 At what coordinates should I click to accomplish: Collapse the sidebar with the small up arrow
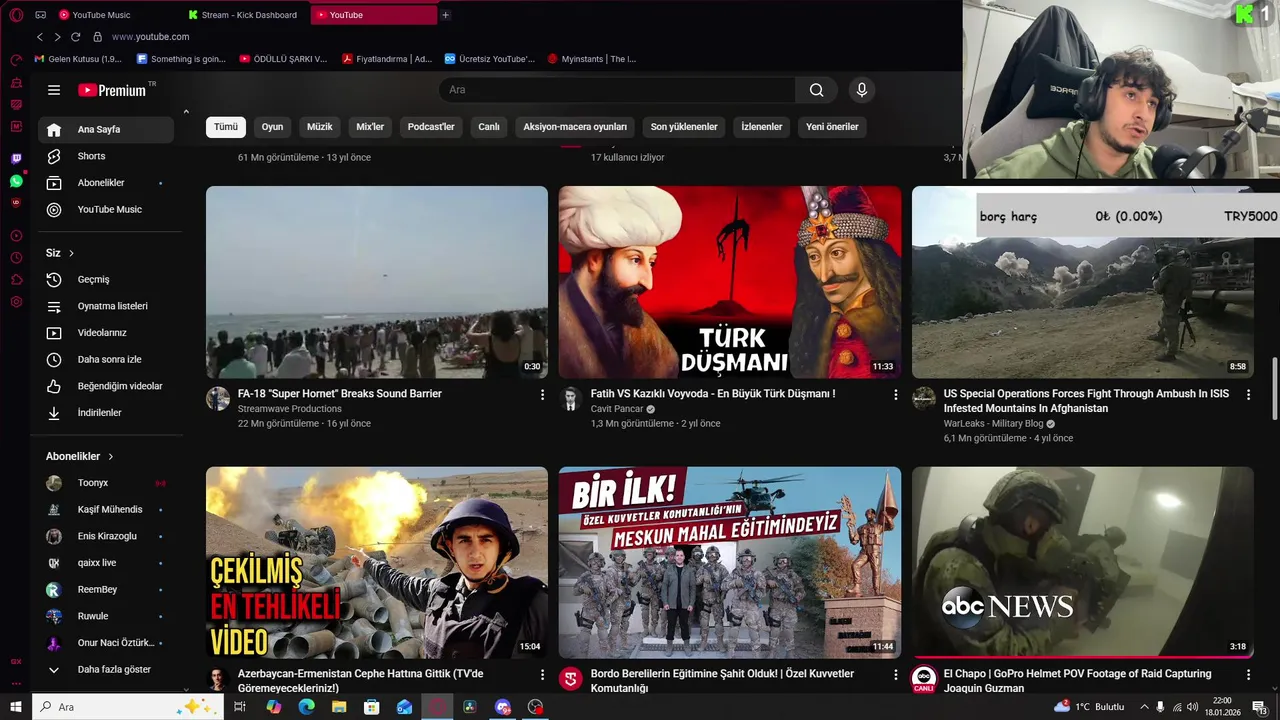pyautogui.click(x=186, y=111)
